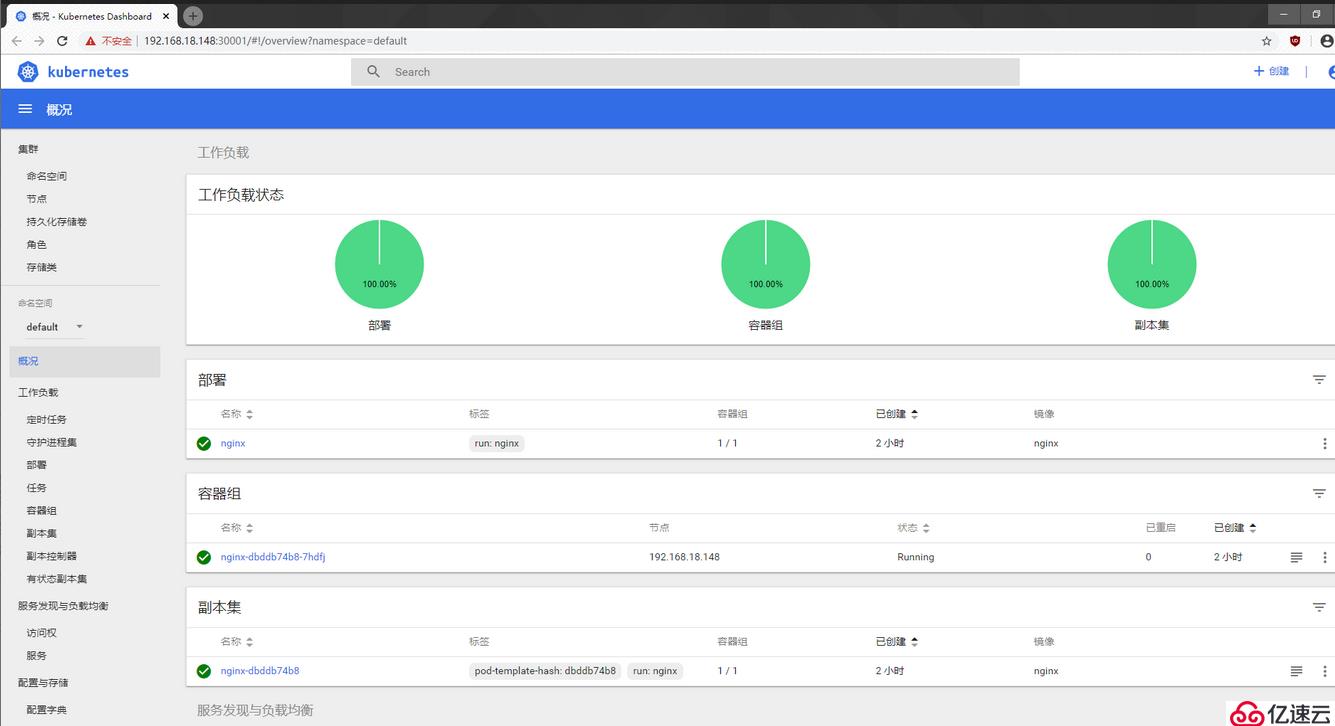Open the red shield browser extension
The height and width of the screenshot is (726, 1335).
click(x=1295, y=41)
